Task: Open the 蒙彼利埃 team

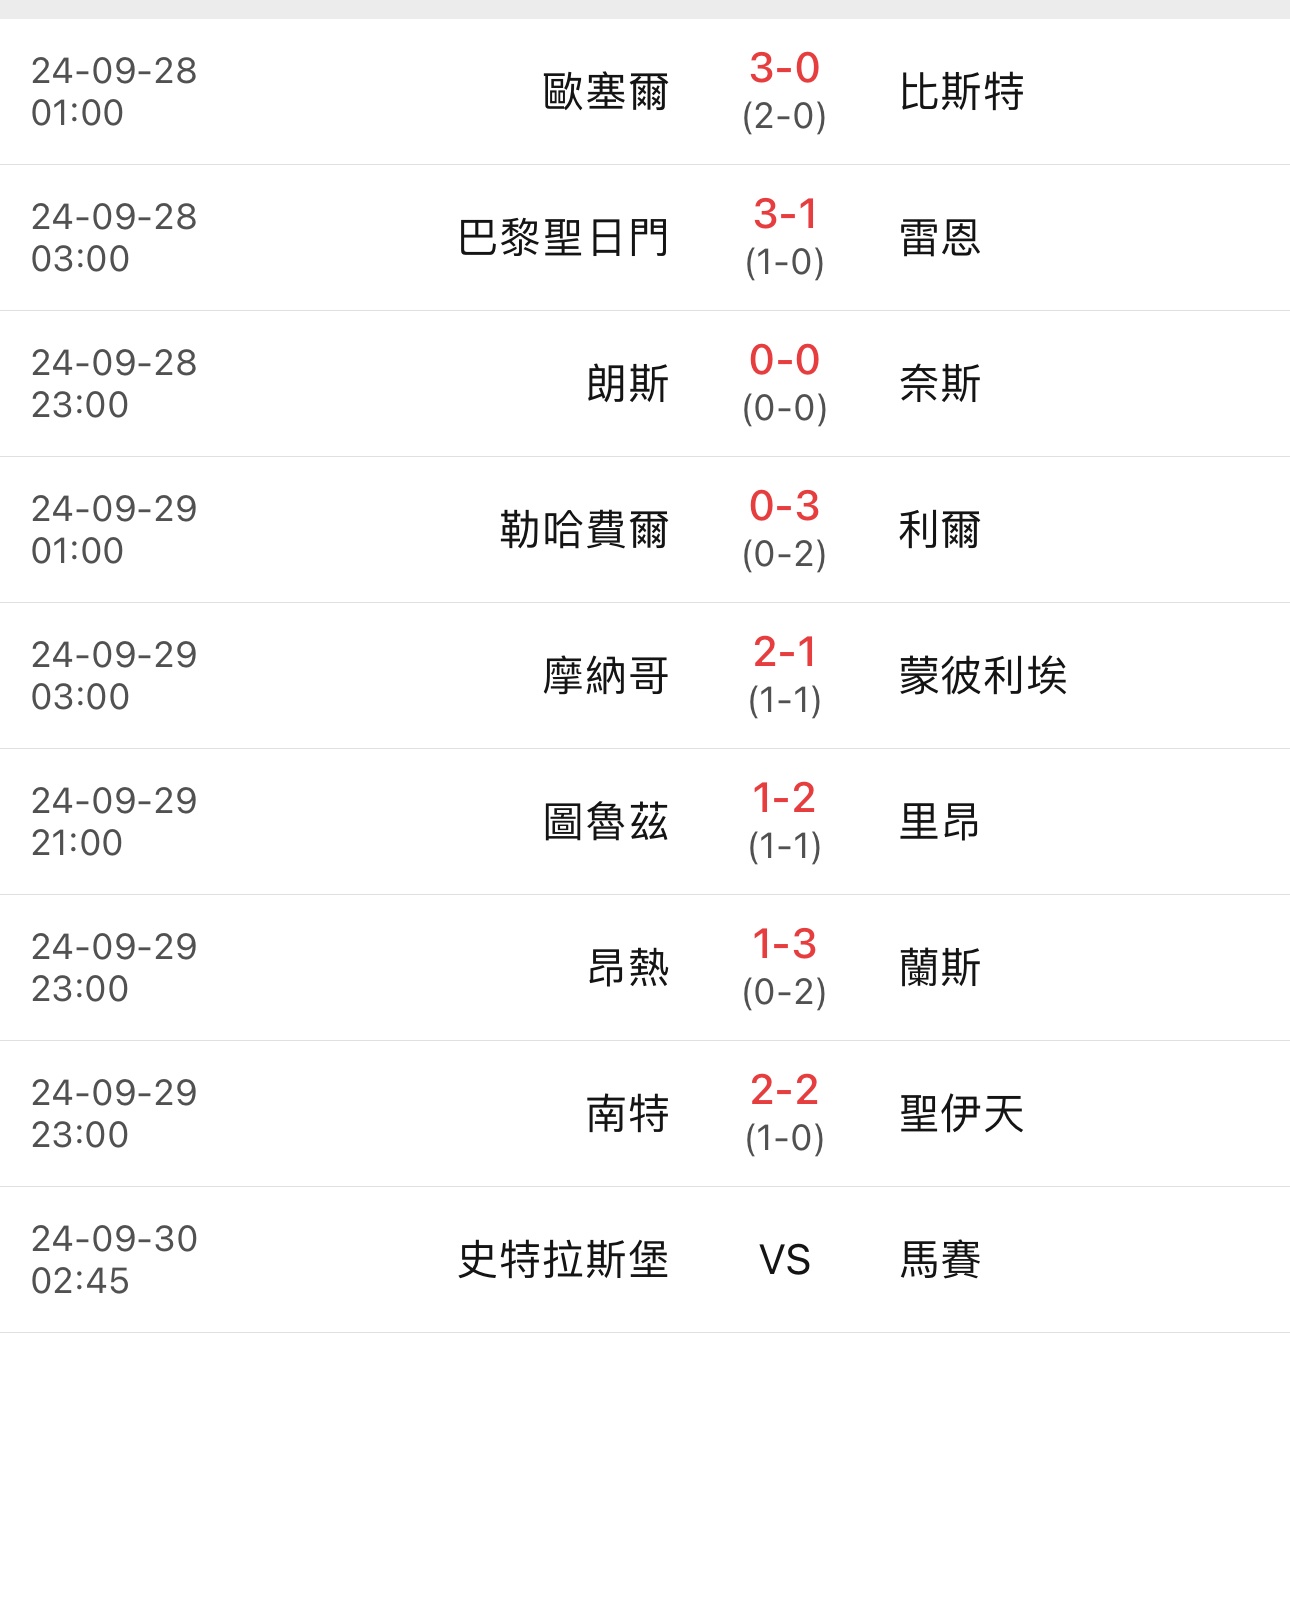Action: [x=983, y=676]
